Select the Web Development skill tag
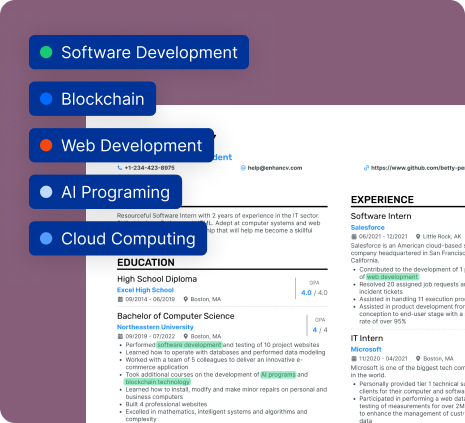The height and width of the screenshot is (423, 465). 121,145
